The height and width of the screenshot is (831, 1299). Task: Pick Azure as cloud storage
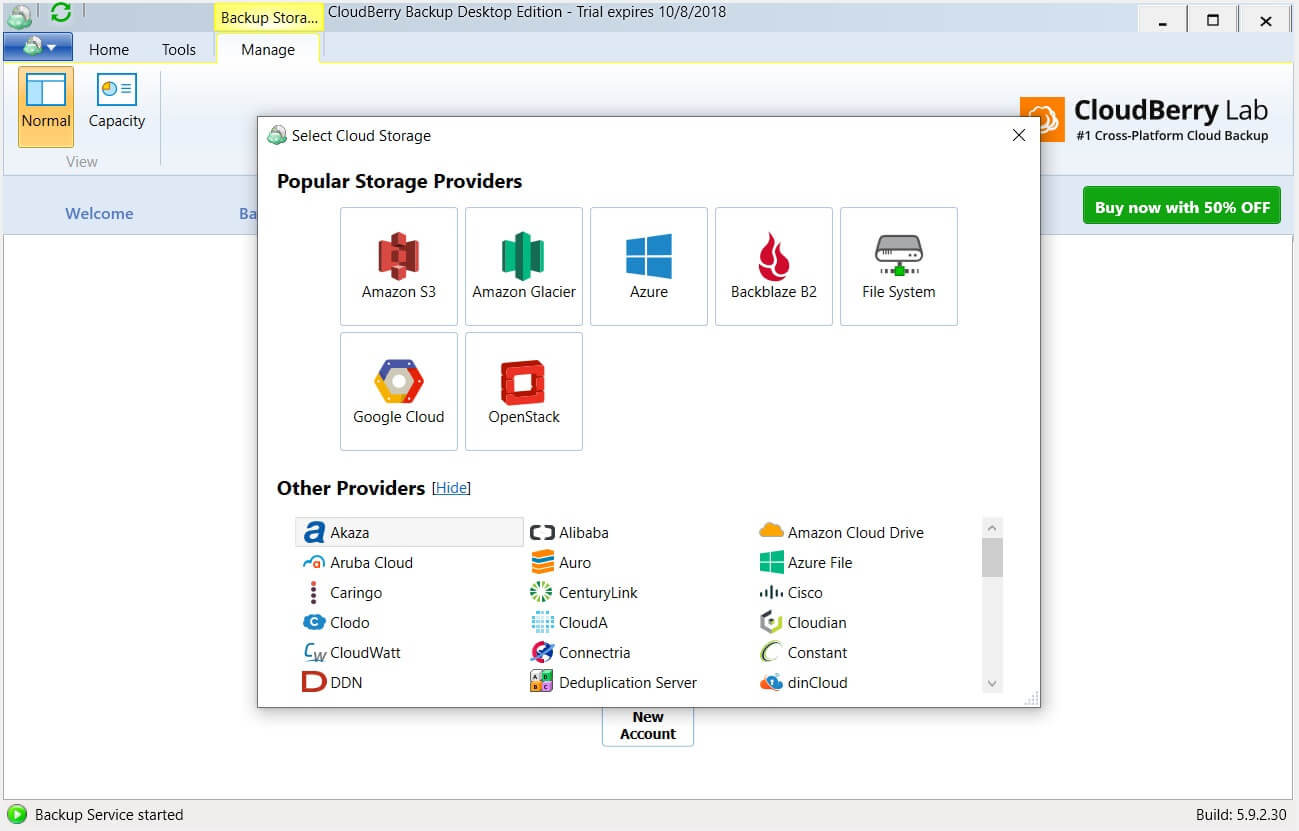649,266
